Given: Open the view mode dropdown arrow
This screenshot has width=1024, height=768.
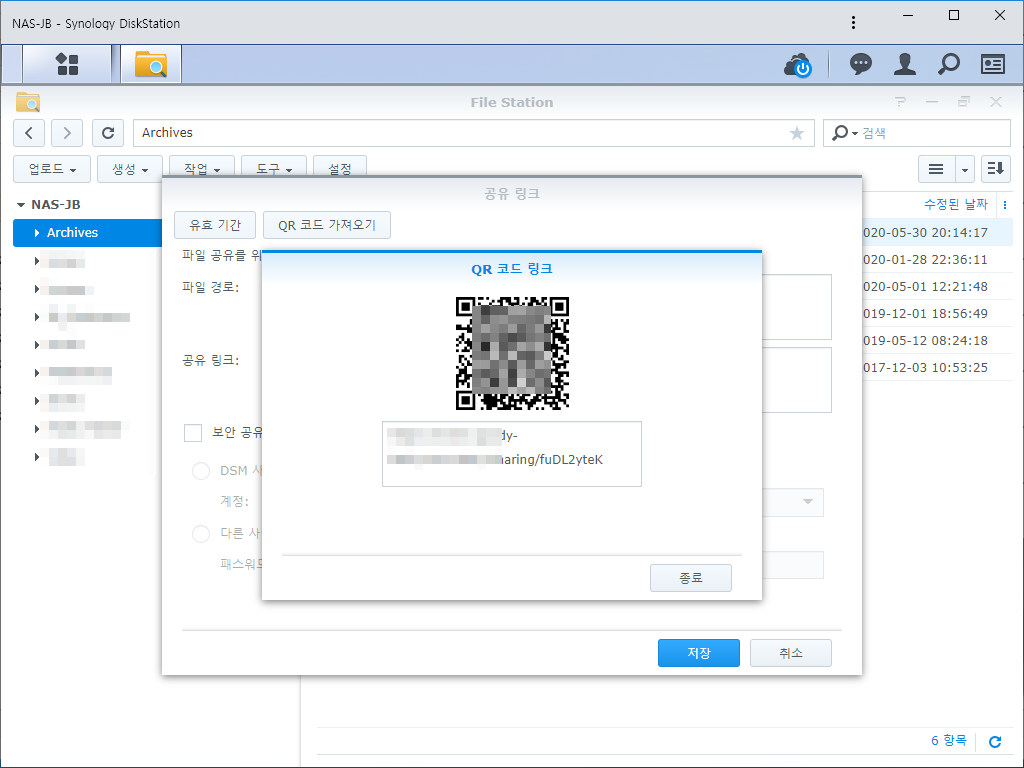Looking at the screenshot, I should tap(965, 169).
